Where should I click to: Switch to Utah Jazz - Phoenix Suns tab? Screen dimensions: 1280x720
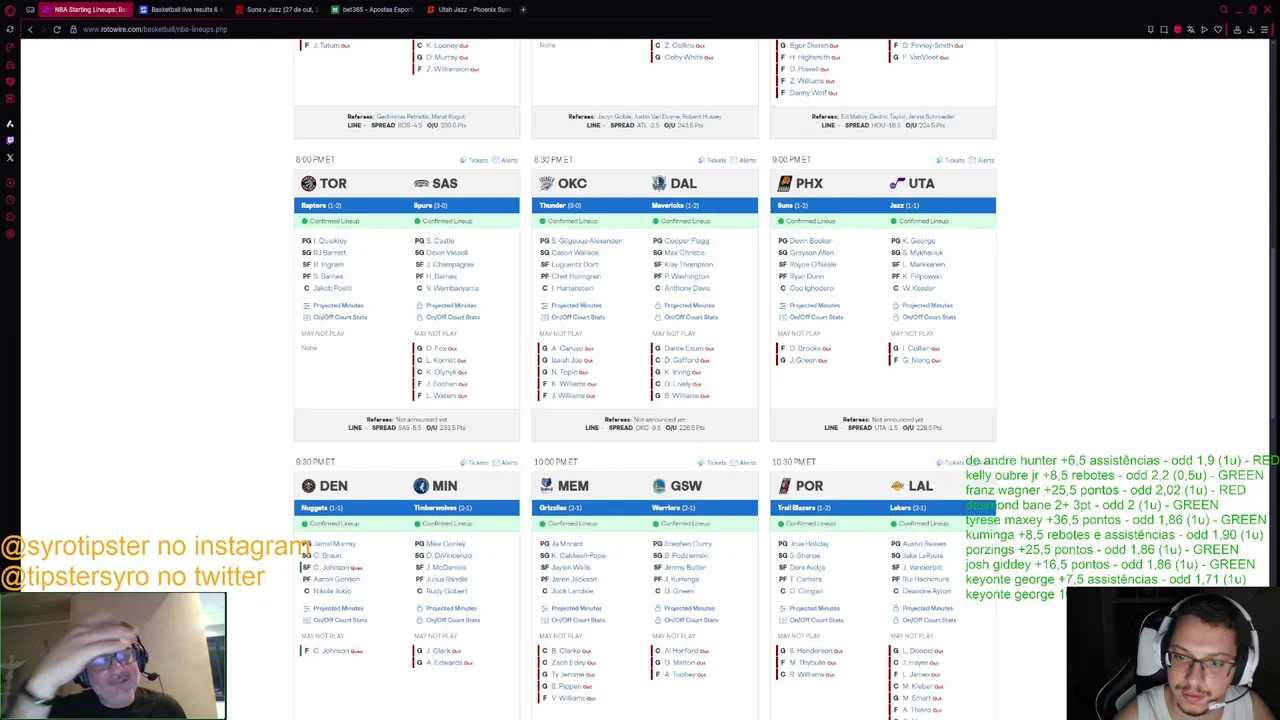[x=468, y=9]
